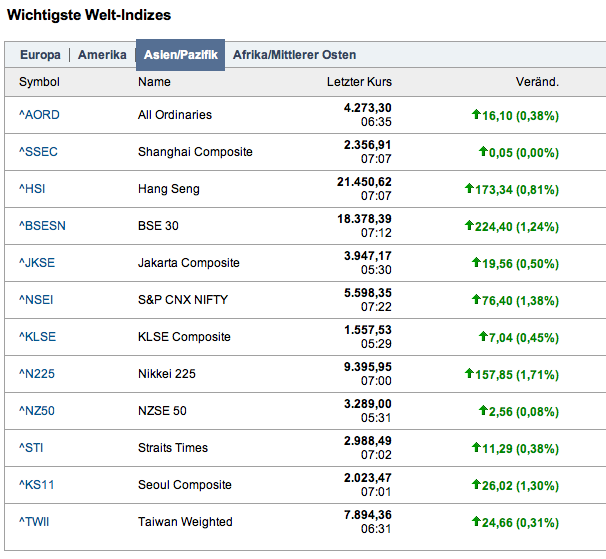Open the ^NZ50 symbol link
Image resolution: width=606 pixels, height=559 pixels.
tap(37, 411)
